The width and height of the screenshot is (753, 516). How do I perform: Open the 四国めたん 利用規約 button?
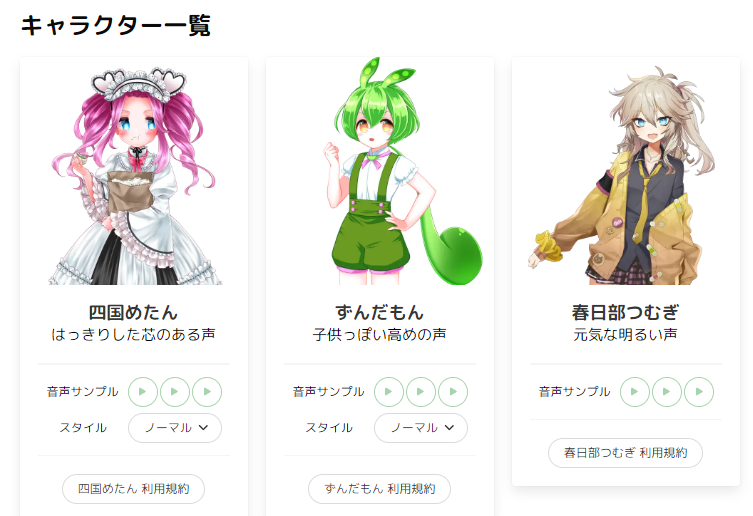pyautogui.click(x=134, y=489)
